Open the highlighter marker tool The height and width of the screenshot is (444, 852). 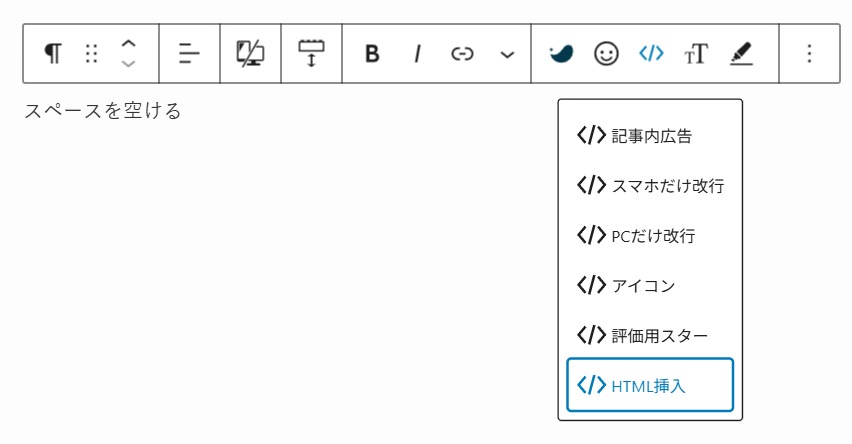click(x=741, y=54)
